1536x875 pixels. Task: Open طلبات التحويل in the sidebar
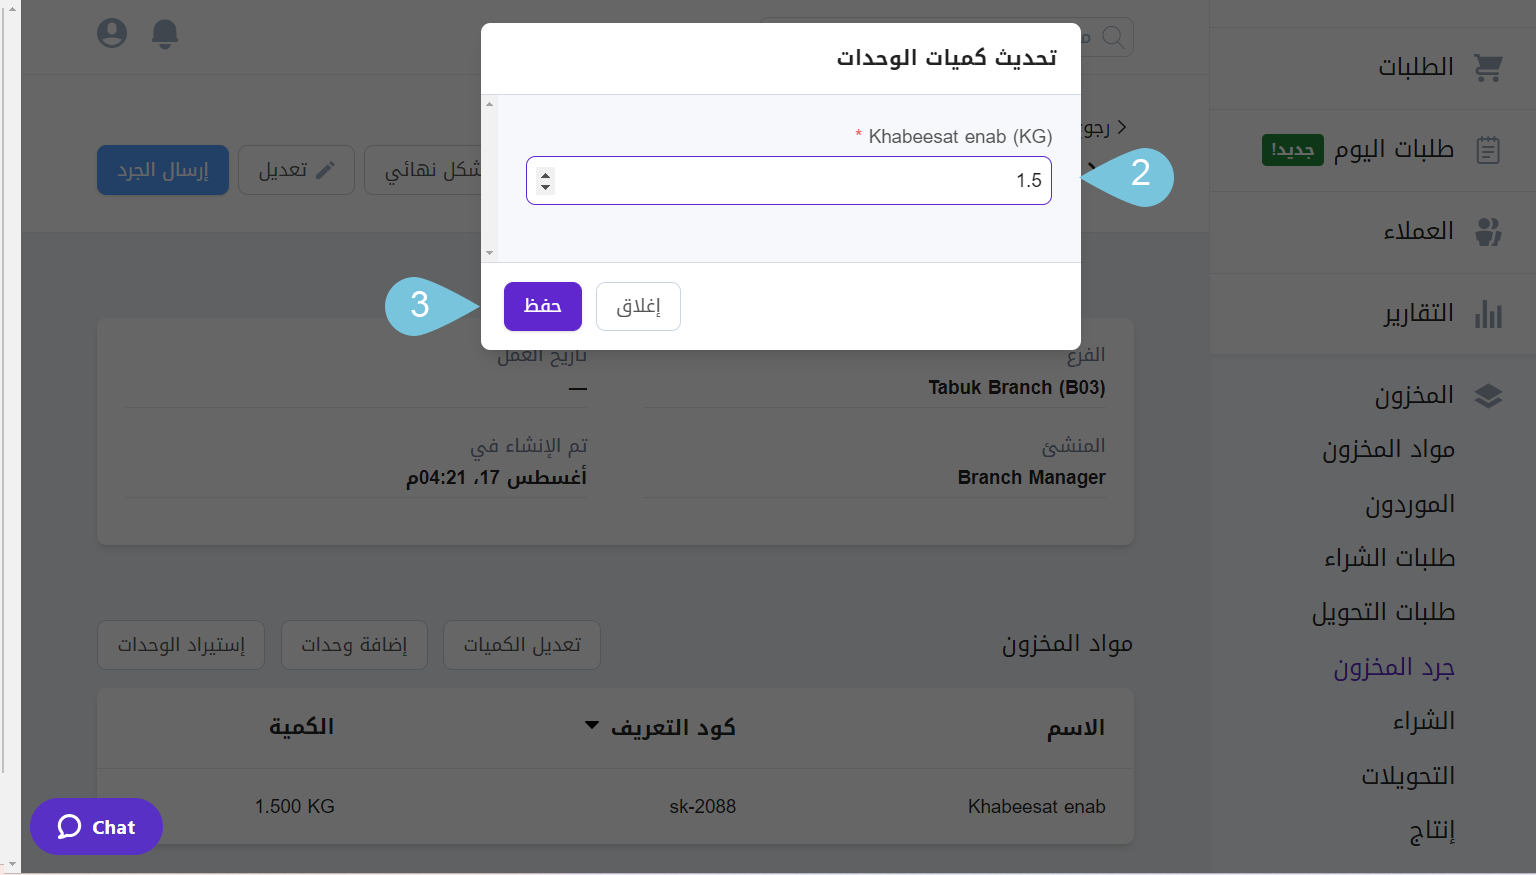(x=1383, y=612)
